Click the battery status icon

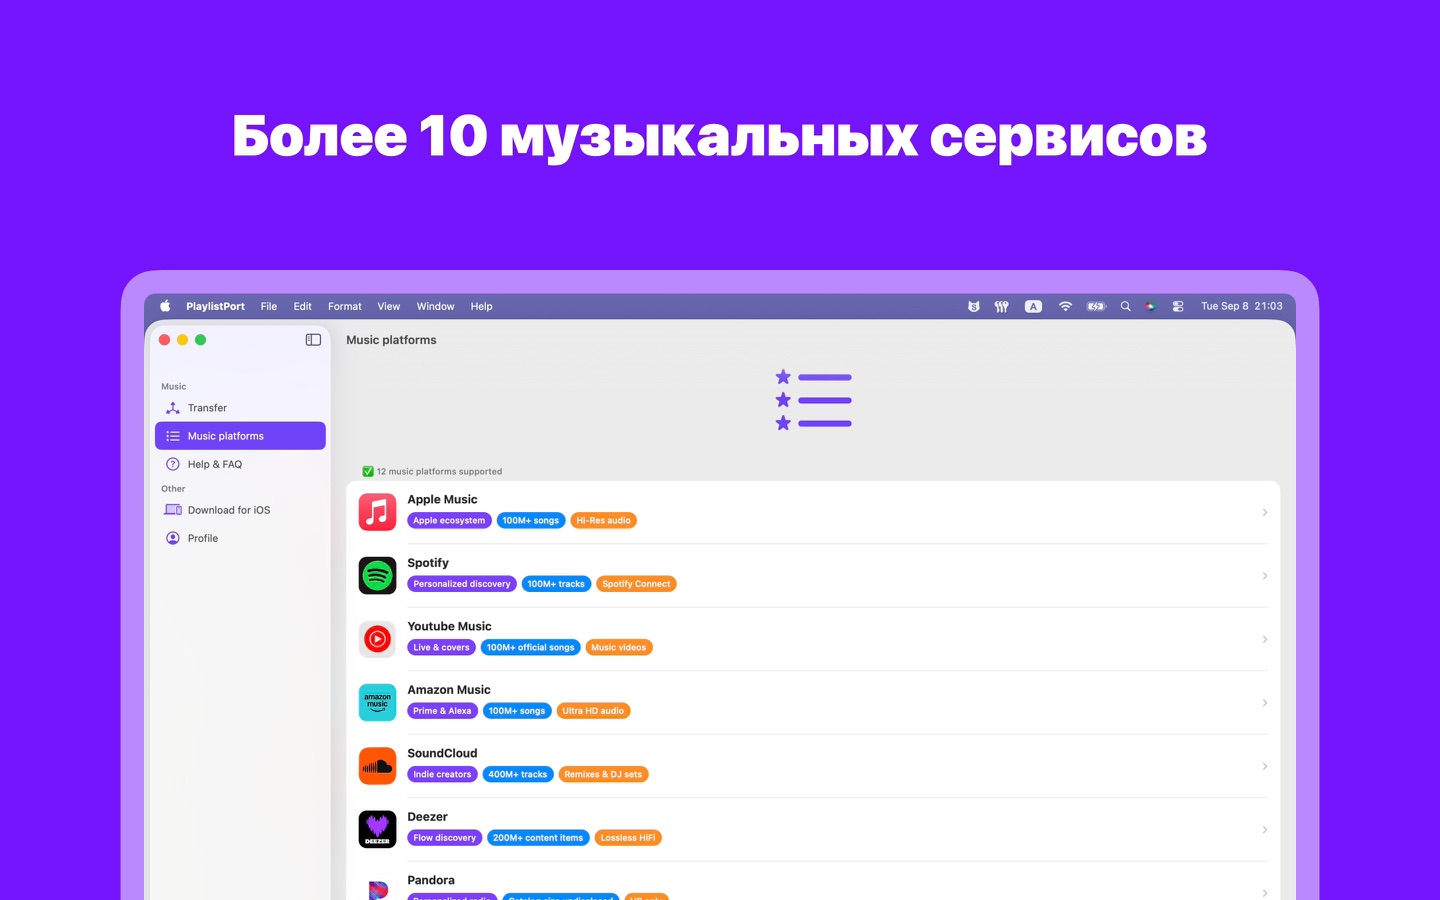pyautogui.click(x=1096, y=307)
